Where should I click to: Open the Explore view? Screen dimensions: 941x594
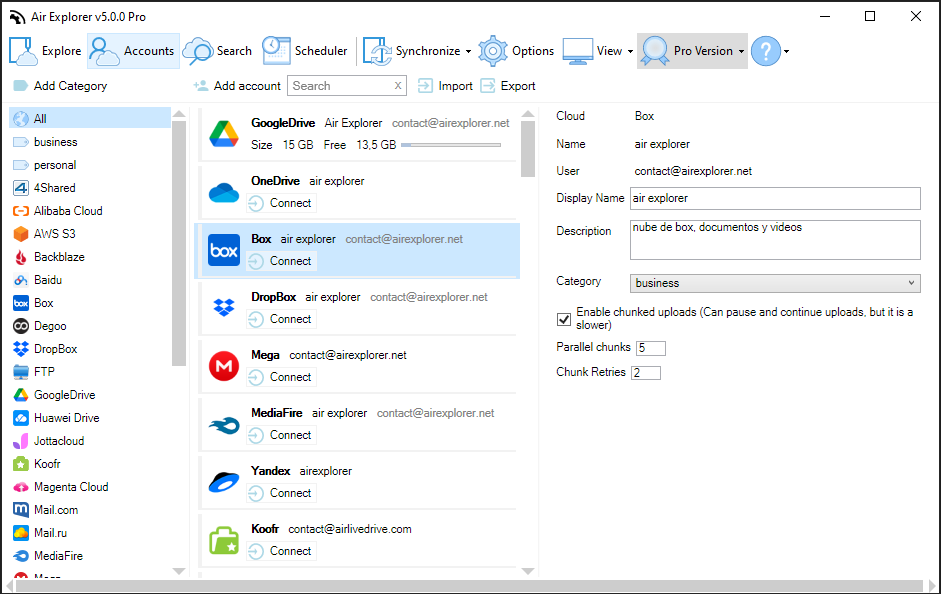[46, 51]
